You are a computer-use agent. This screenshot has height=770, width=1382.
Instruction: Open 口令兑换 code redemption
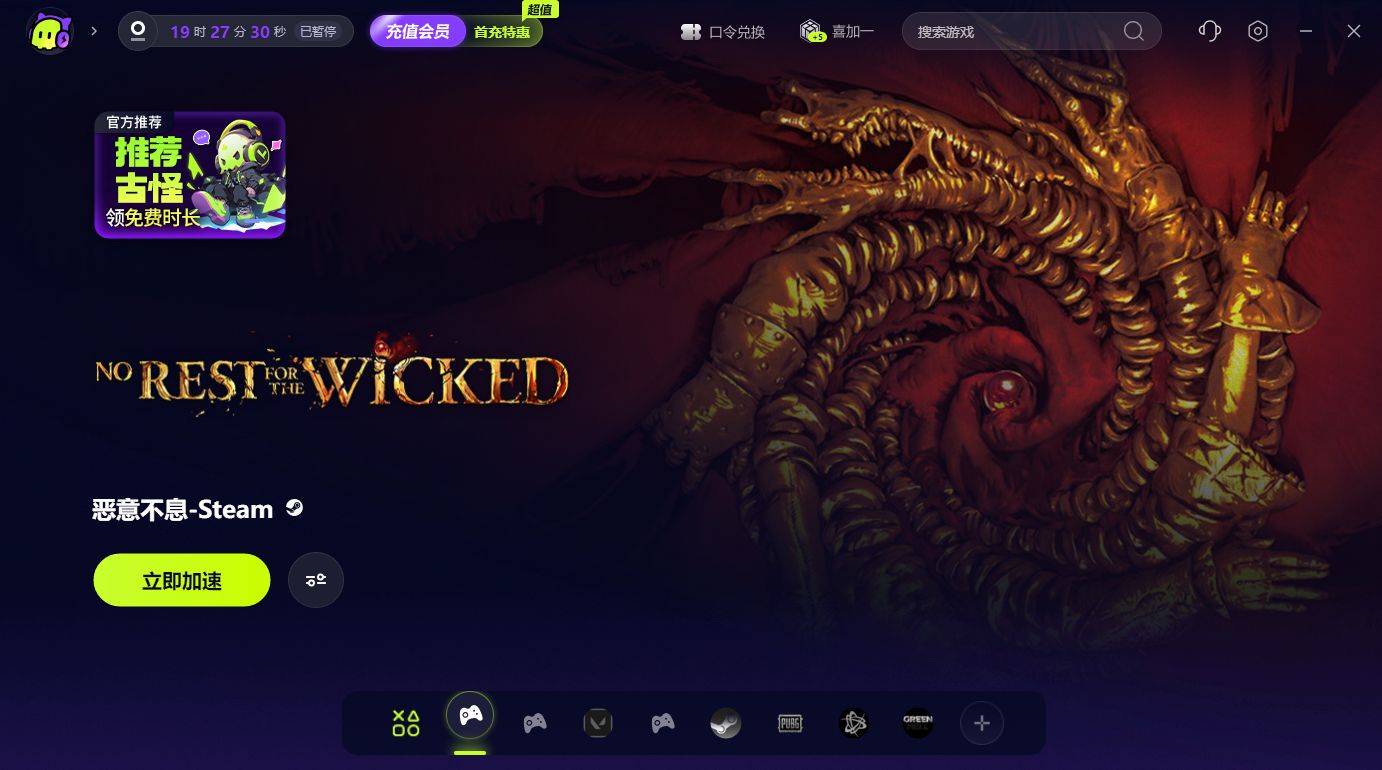722,32
